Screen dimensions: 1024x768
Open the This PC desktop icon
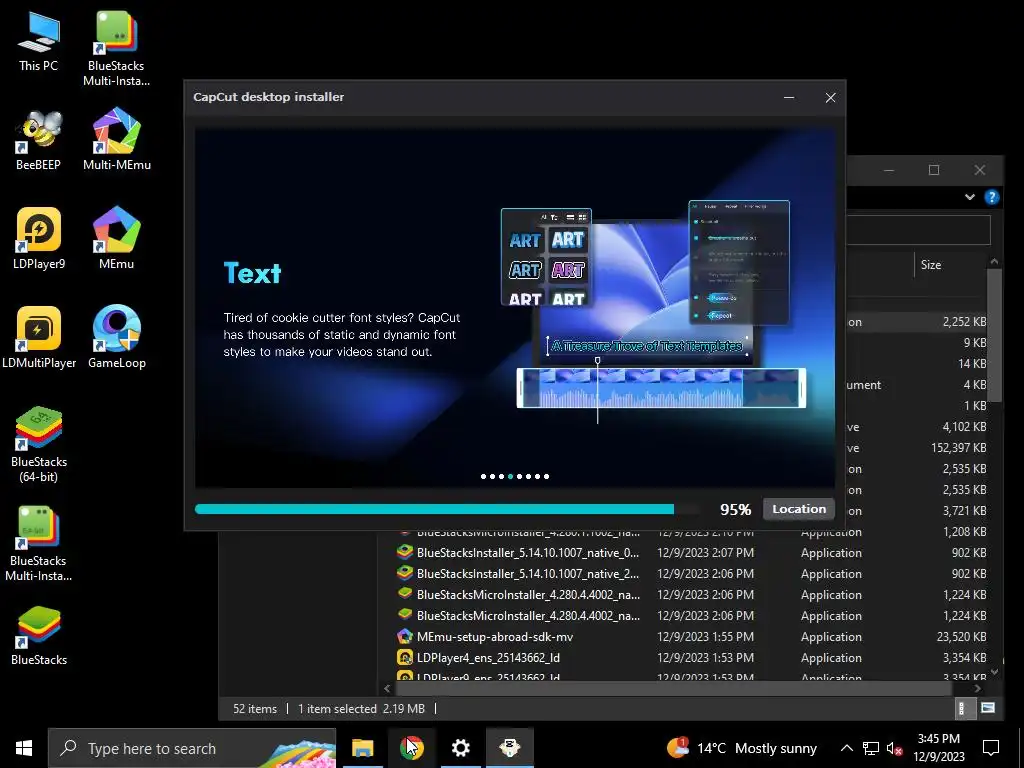[38, 42]
